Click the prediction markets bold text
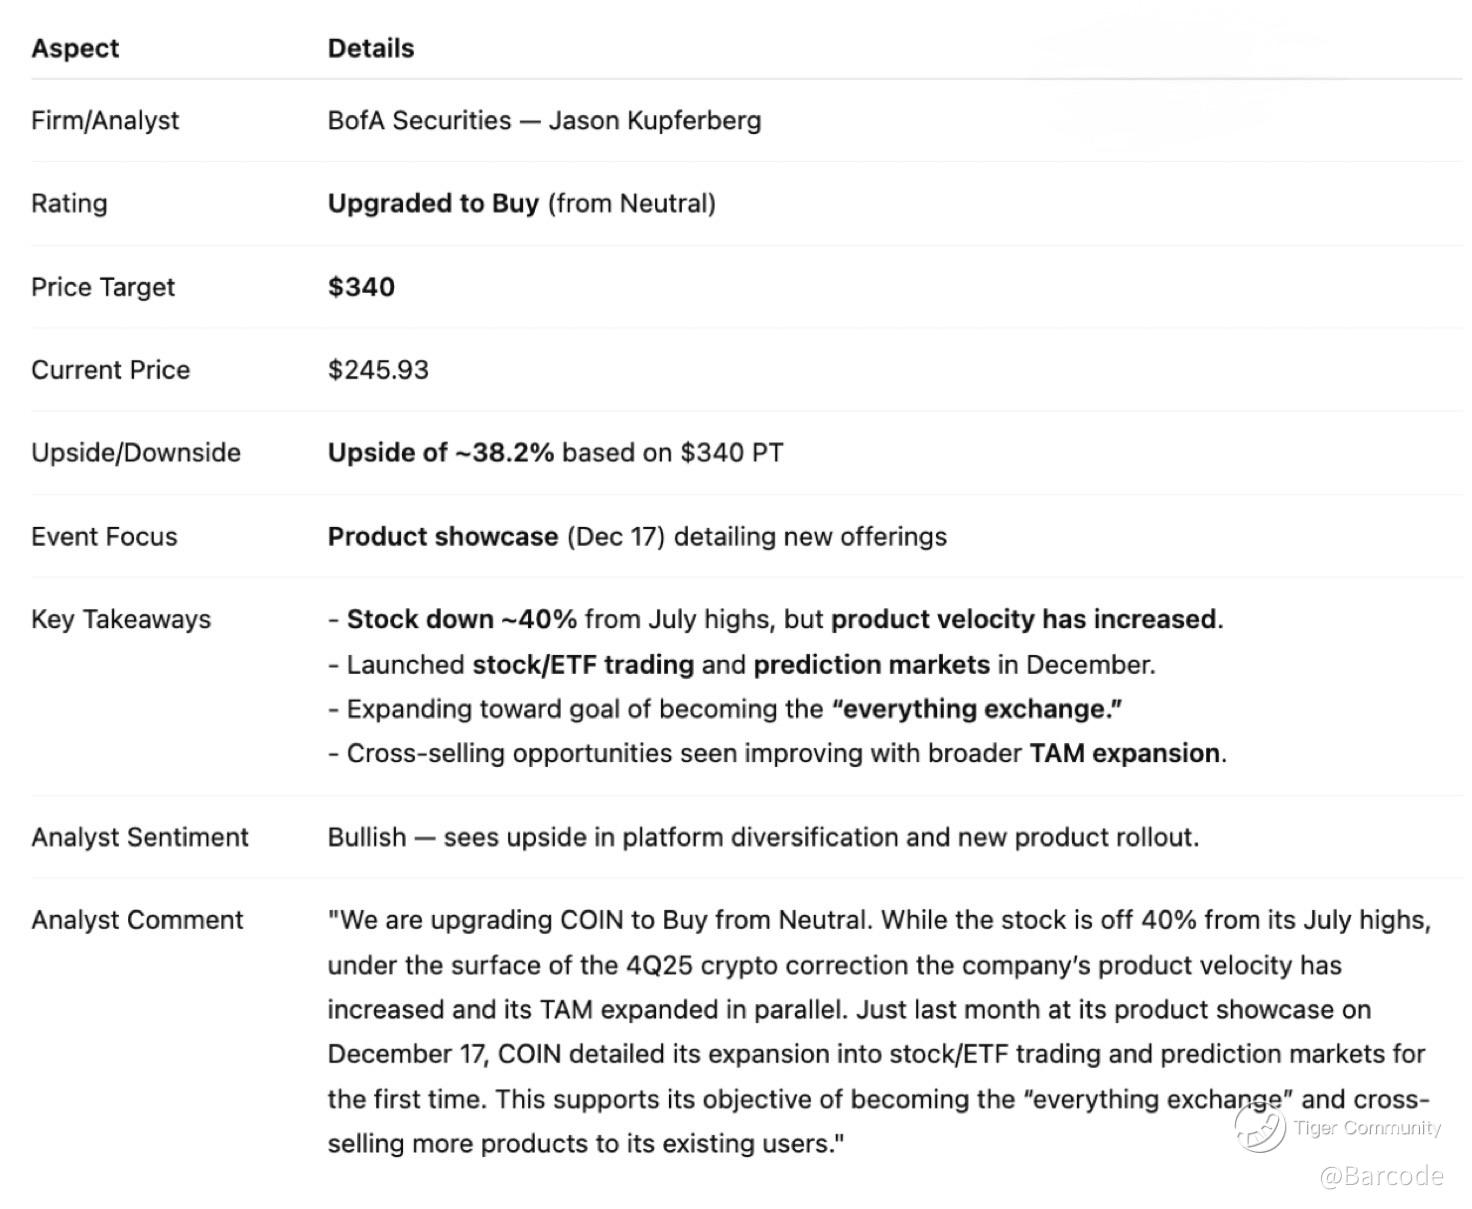Screen dimensions: 1472x1209 click(x=871, y=664)
